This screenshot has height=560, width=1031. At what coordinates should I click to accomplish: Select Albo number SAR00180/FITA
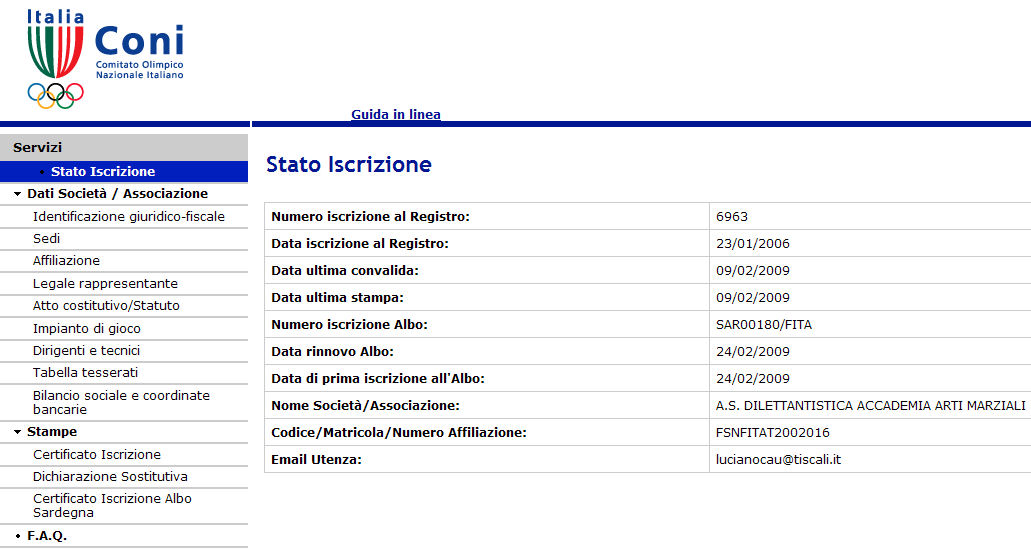(x=764, y=325)
